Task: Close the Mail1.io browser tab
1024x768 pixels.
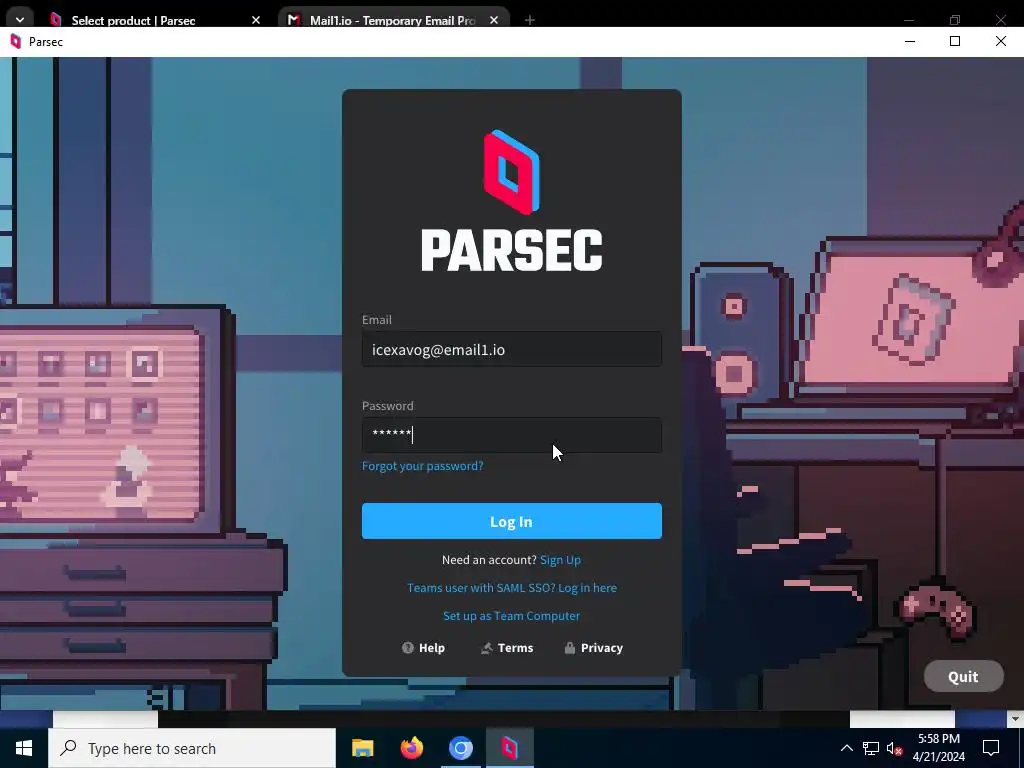Action: 494,20
